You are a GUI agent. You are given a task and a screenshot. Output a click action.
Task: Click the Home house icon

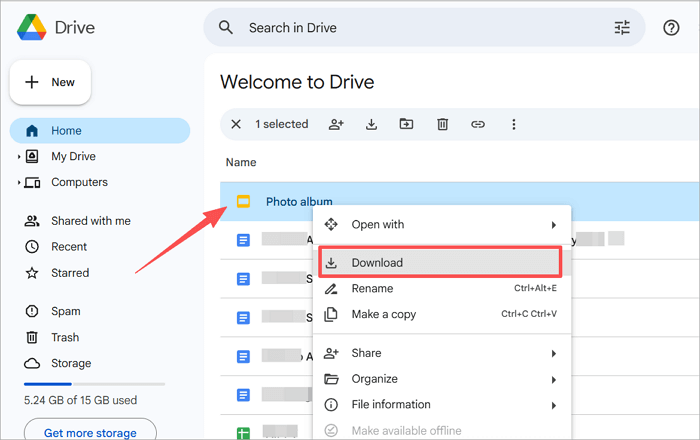pyautogui.click(x=32, y=131)
